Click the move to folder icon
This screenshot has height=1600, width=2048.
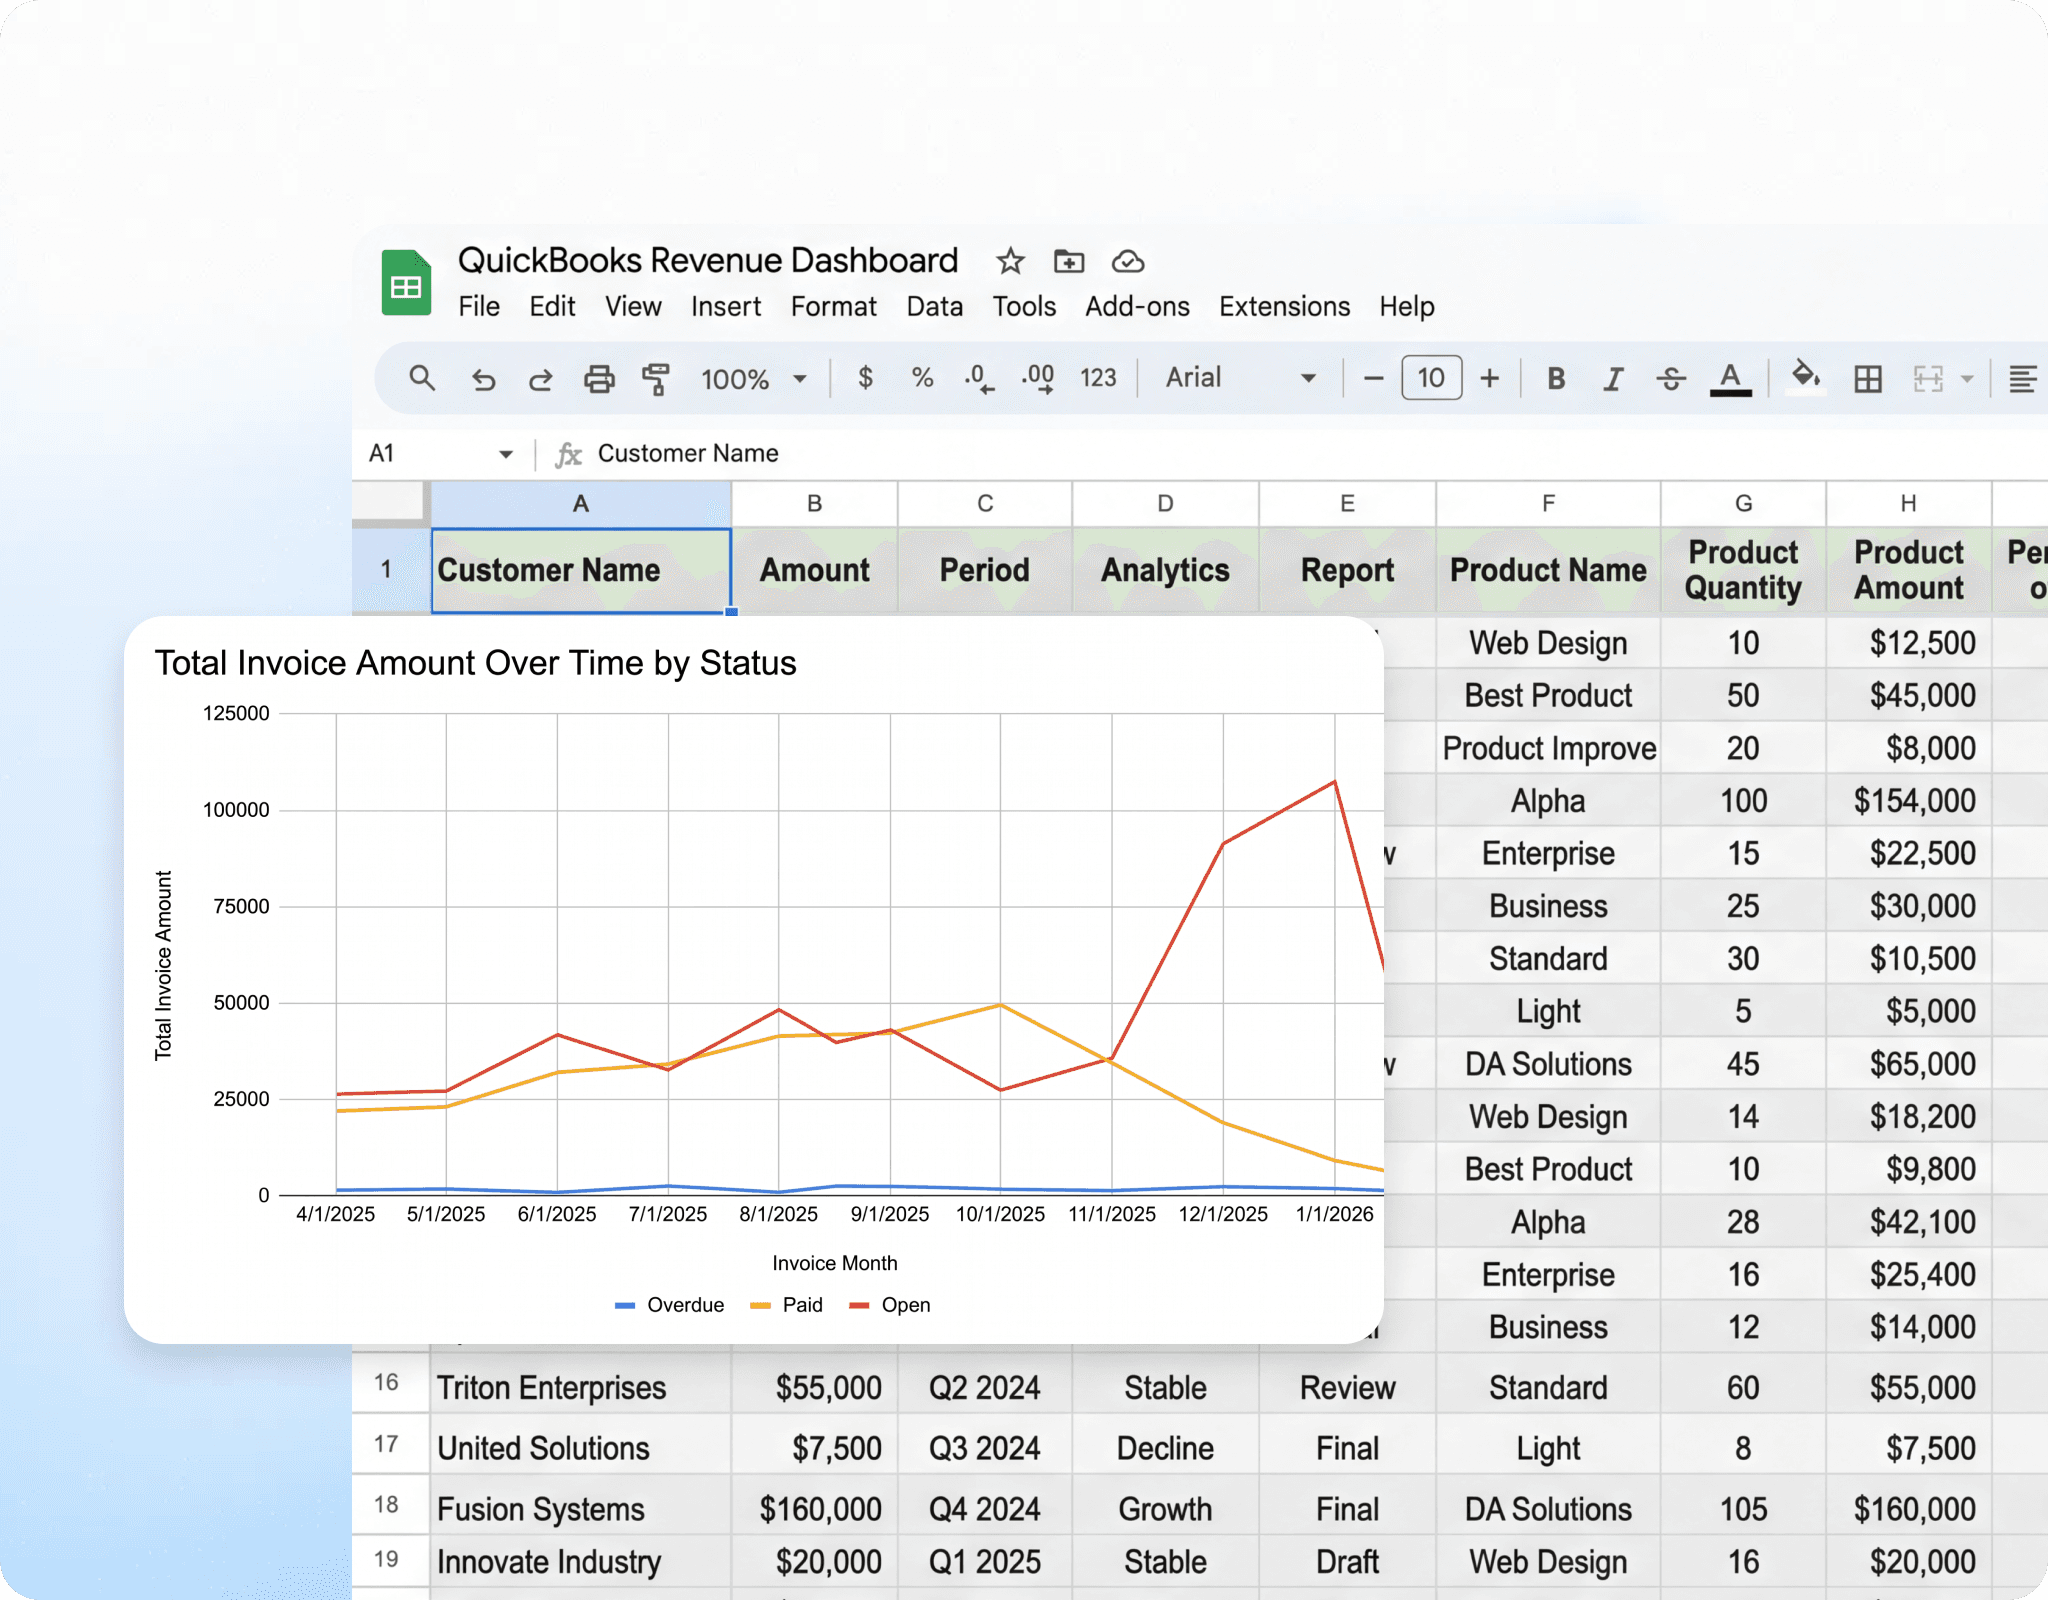pos(1069,261)
